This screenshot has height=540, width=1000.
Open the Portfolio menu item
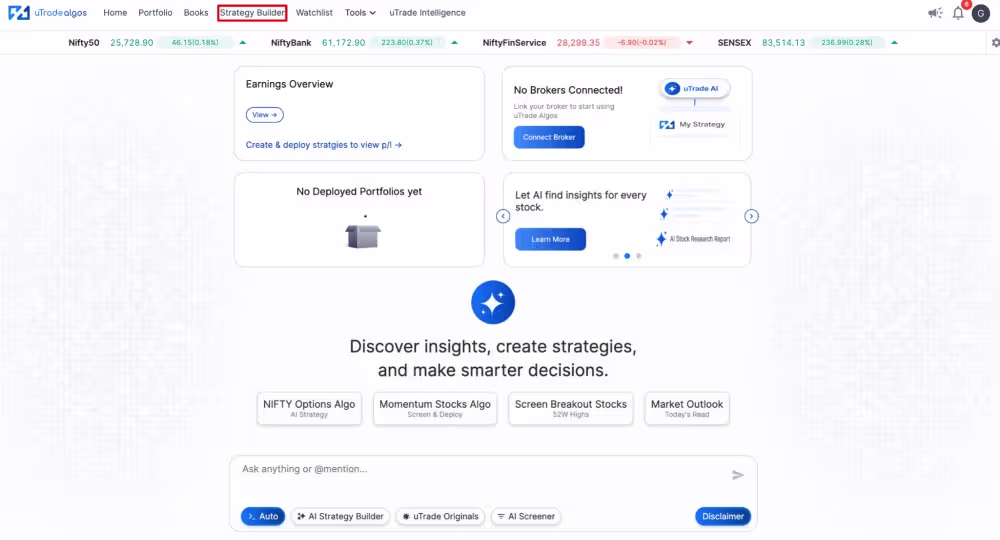pyautogui.click(x=155, y=13)
